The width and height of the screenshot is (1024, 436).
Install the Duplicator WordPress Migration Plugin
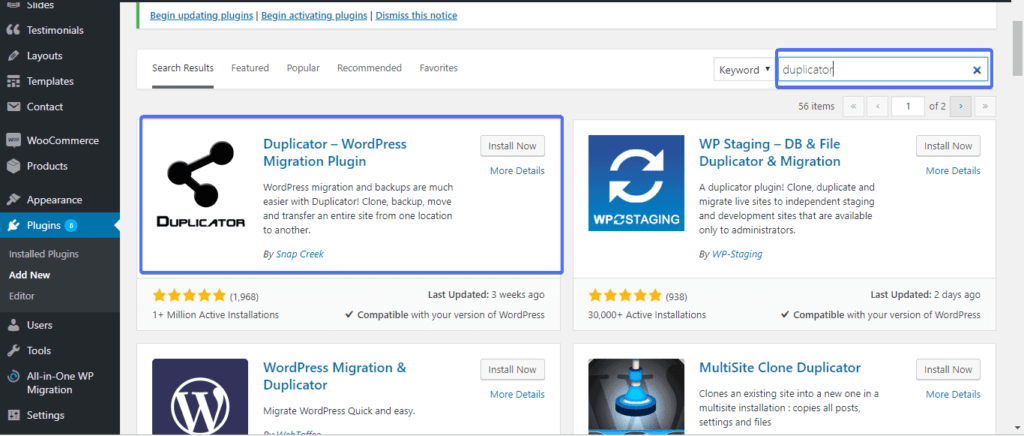(x=512, y=146)
